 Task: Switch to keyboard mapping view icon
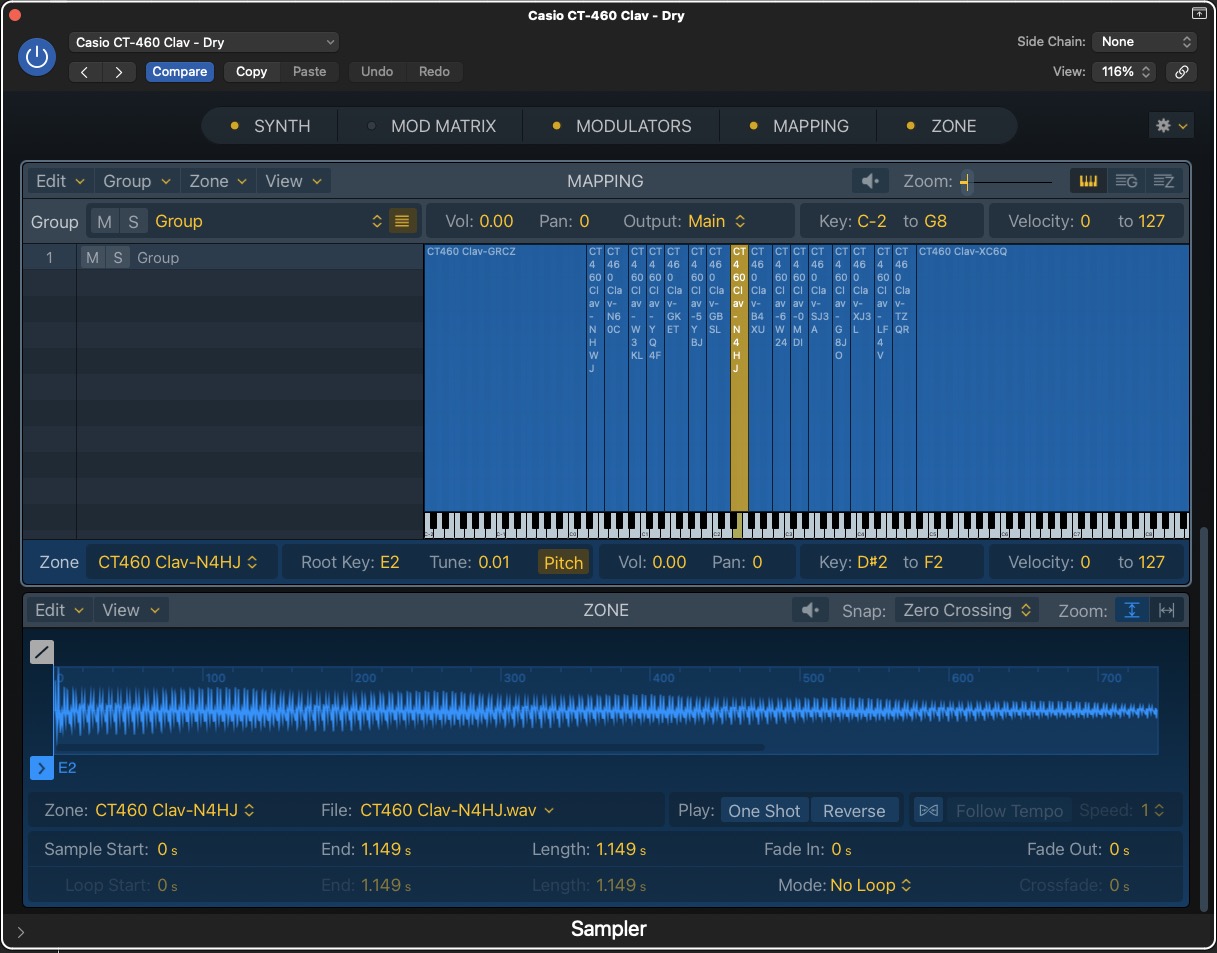pos(1088,181)
